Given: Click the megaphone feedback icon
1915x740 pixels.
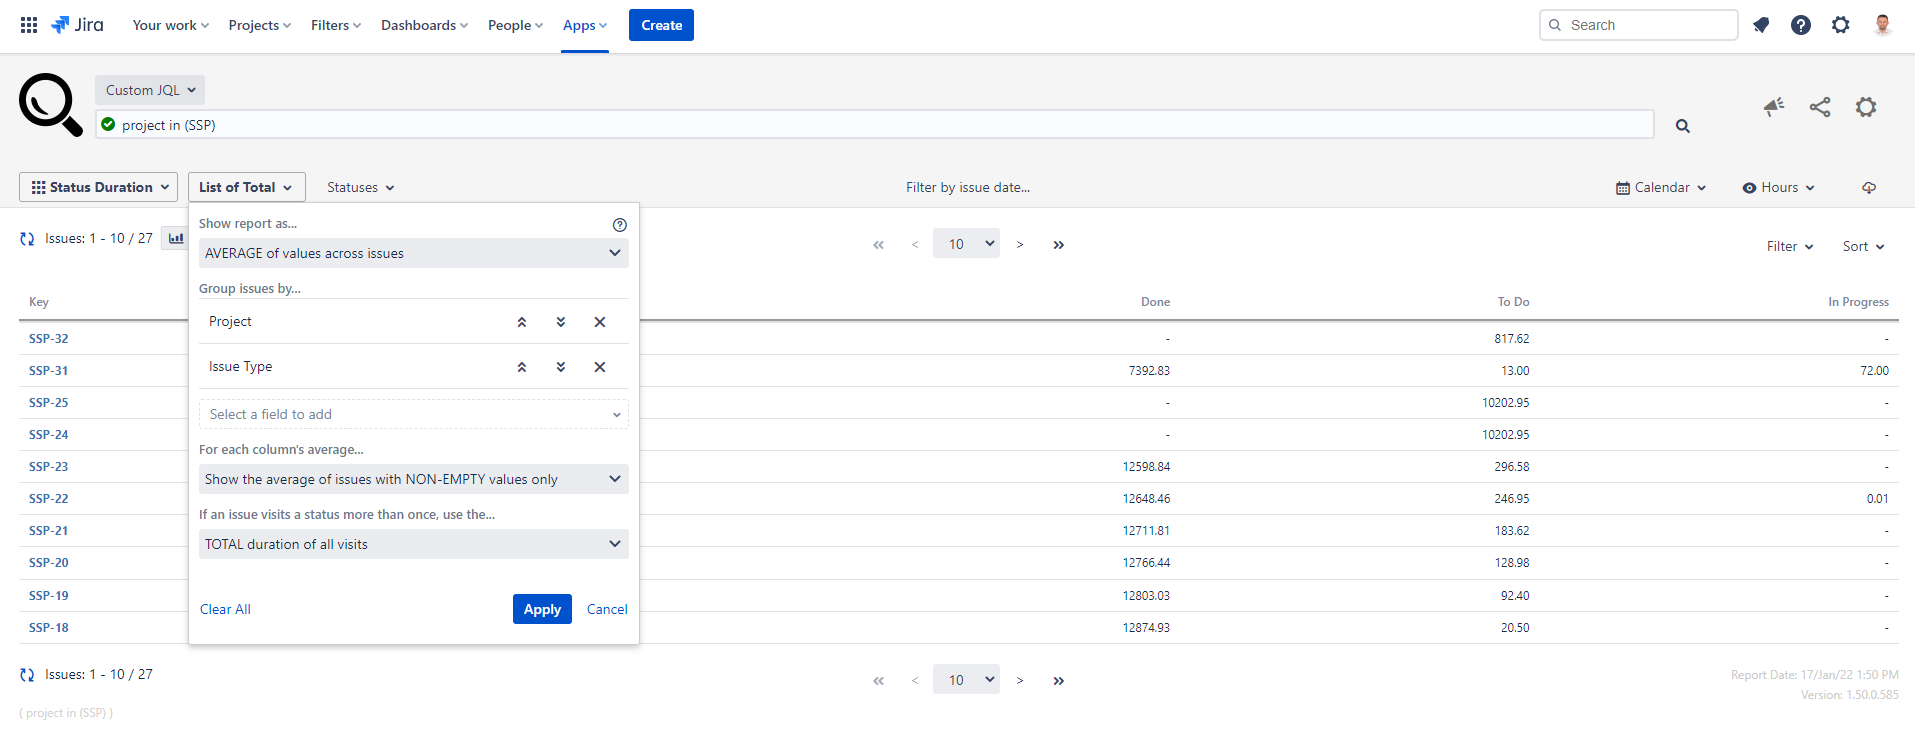Looking at the screenshot, I should point(1773,107).
